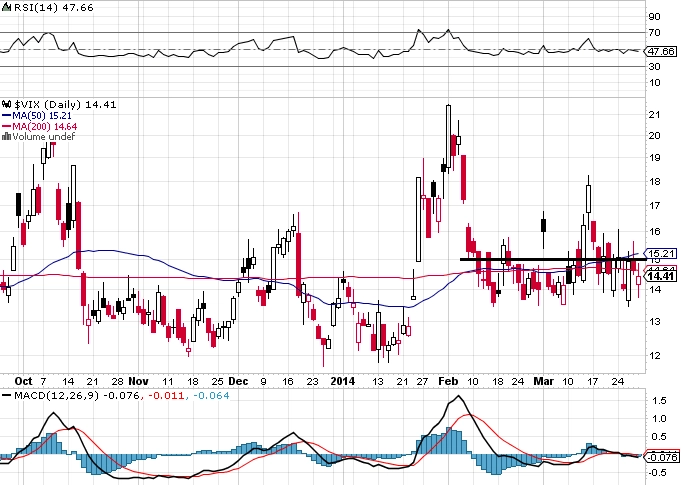Select the red MA(200) legend line marker
This screenshot has height=485, width=682.
7,127
